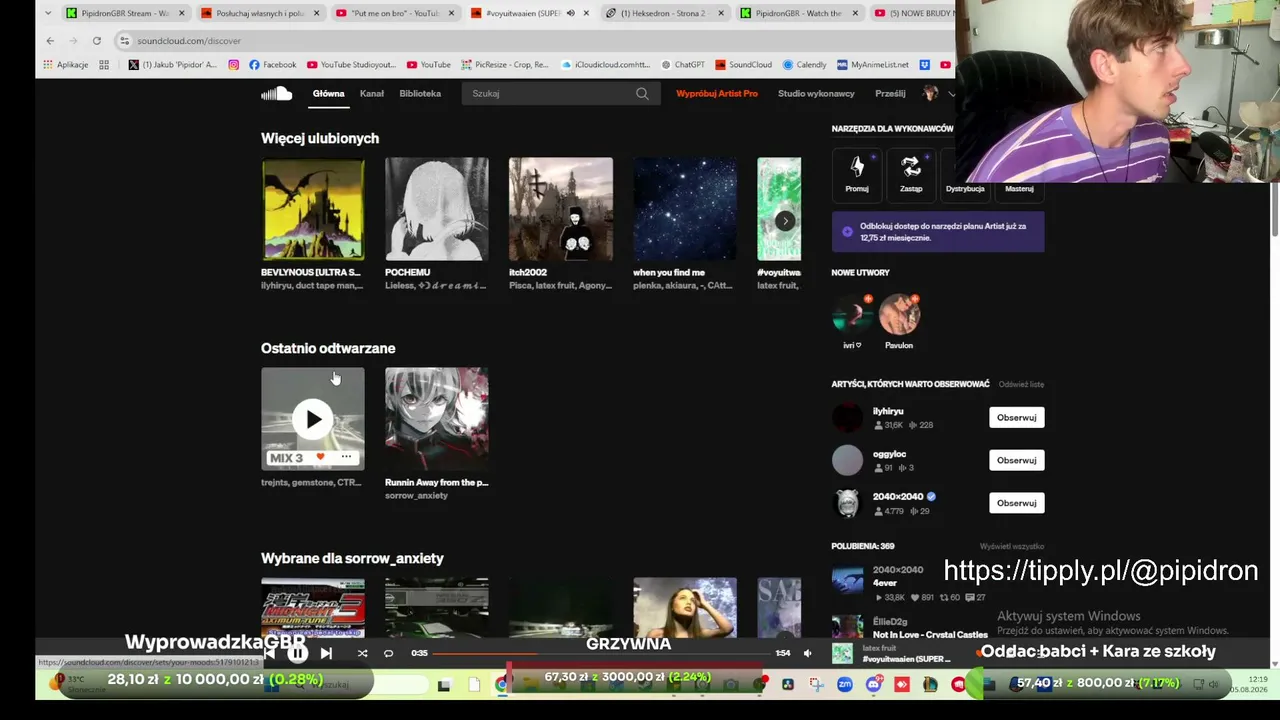Open the PicResize bookmark
Image resolution: width=1280 pixels, height=720 pixels.
pos(505,65)
